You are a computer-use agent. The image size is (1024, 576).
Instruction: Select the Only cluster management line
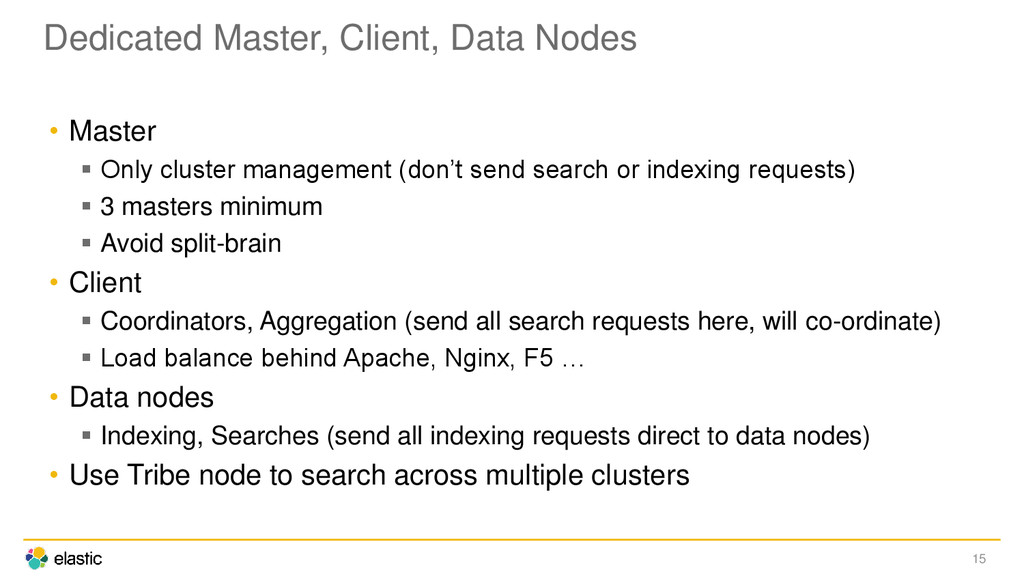[477, 170]
